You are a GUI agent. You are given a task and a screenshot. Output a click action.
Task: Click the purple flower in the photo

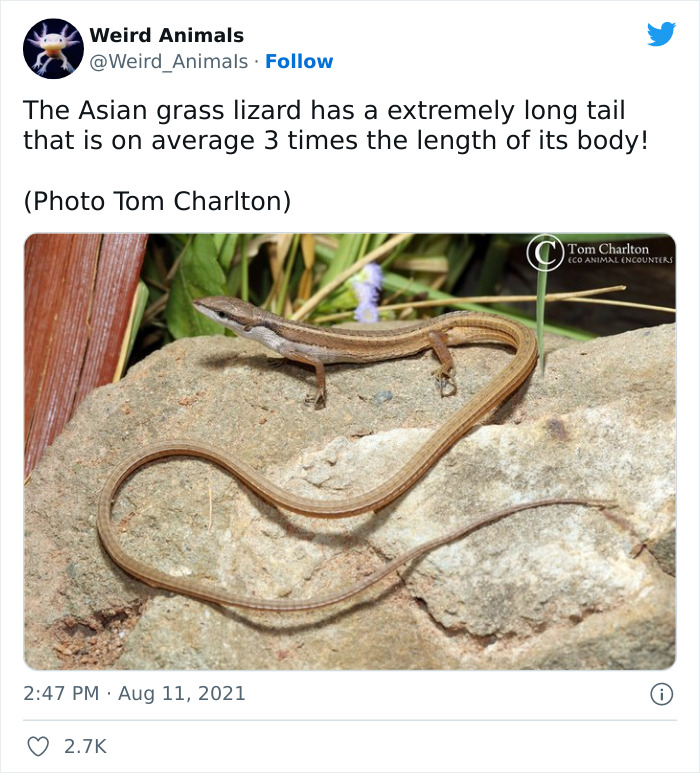pos(367,290)
